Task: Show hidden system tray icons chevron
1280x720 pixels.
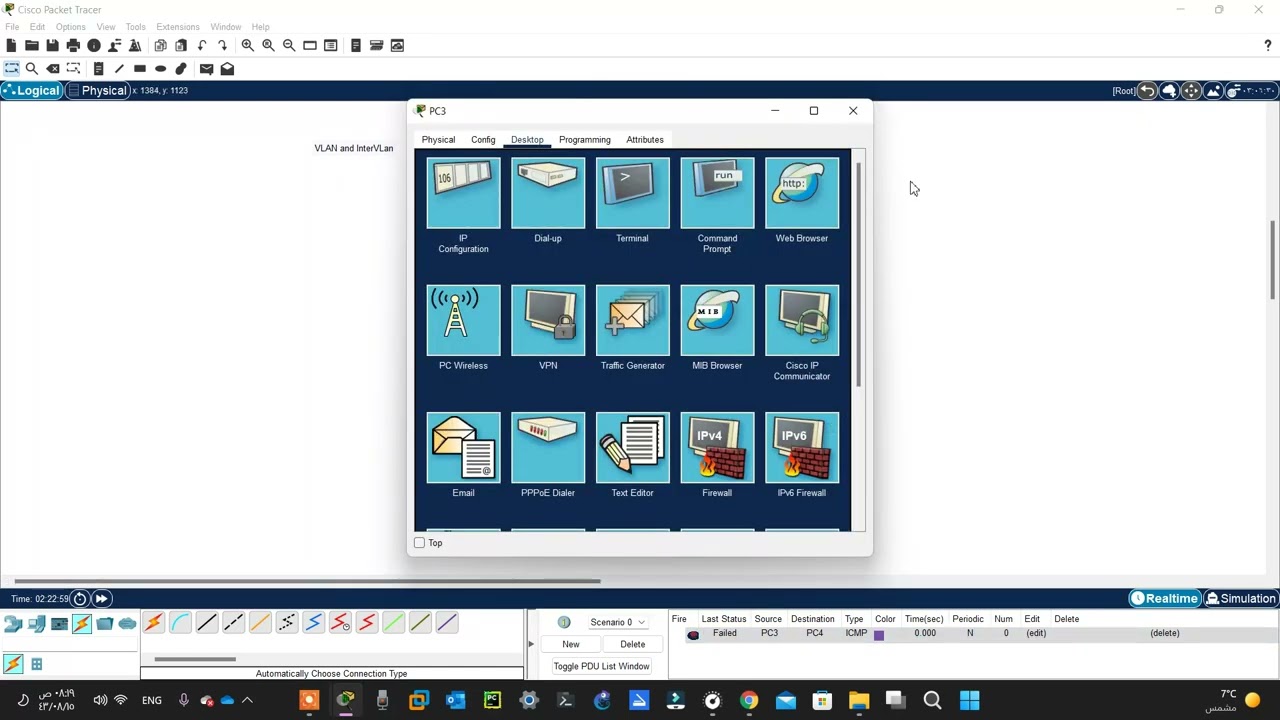Action: tap(247, 700)
